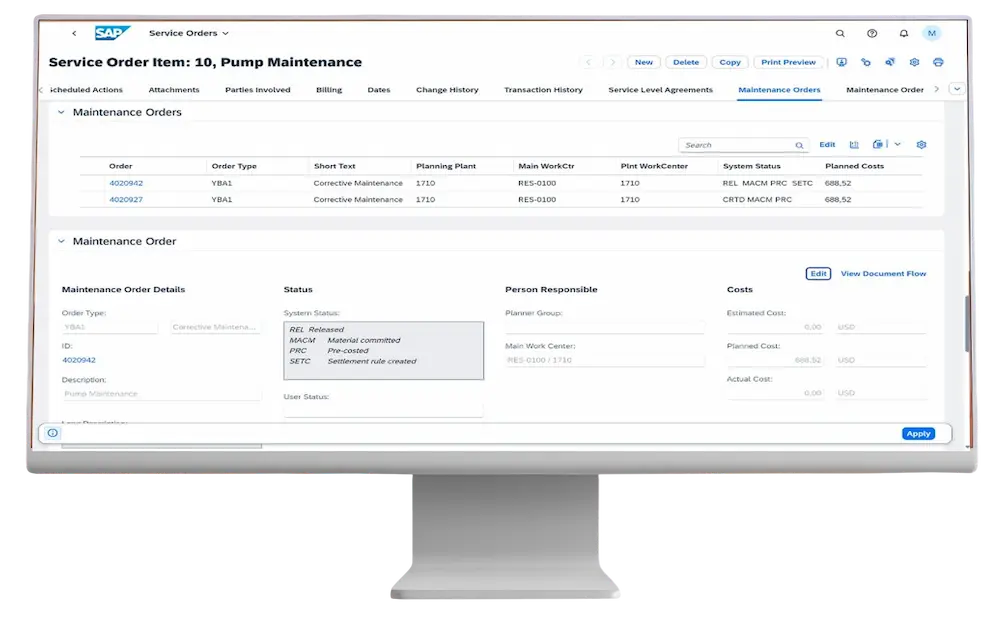1000x619 pixels.
Task: Click the Planning Plant column header
Action: click(446, 166)
